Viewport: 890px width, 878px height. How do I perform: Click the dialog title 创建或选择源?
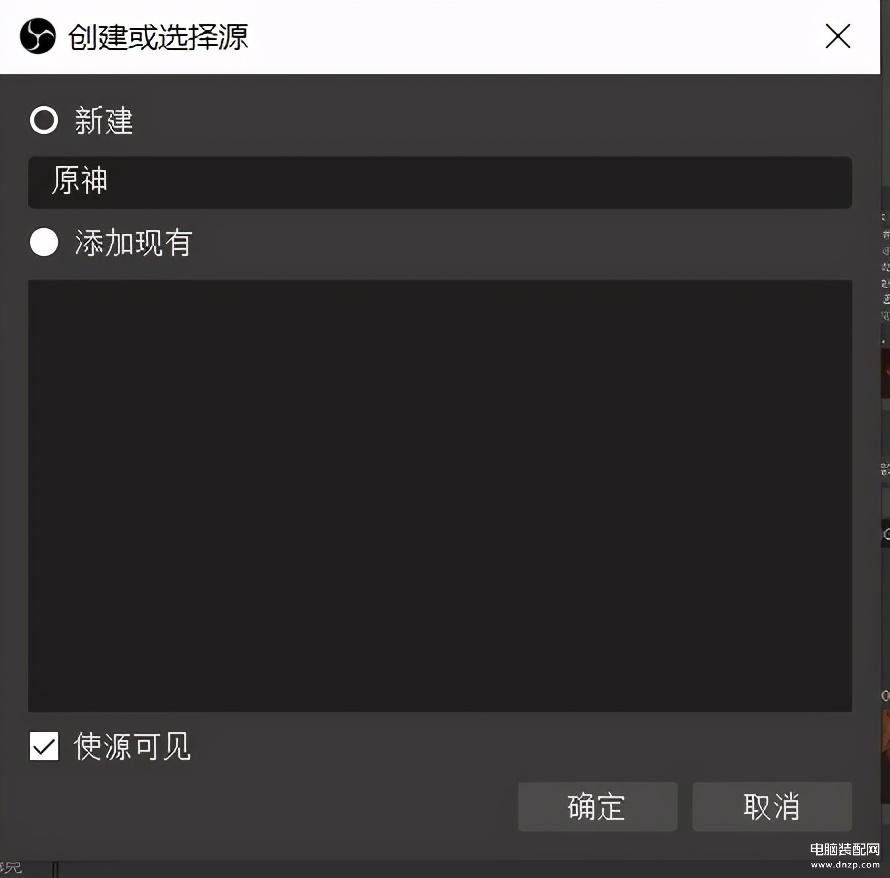[x=158, y=37]
